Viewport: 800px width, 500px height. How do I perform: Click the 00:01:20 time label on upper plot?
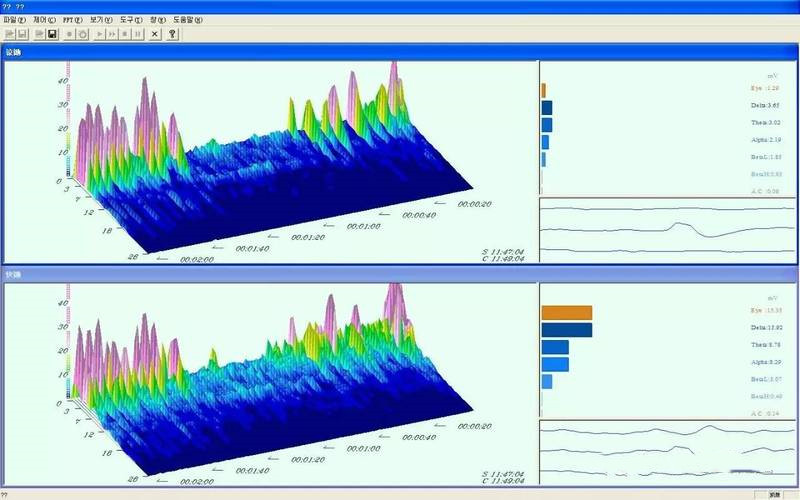[308, 238]
